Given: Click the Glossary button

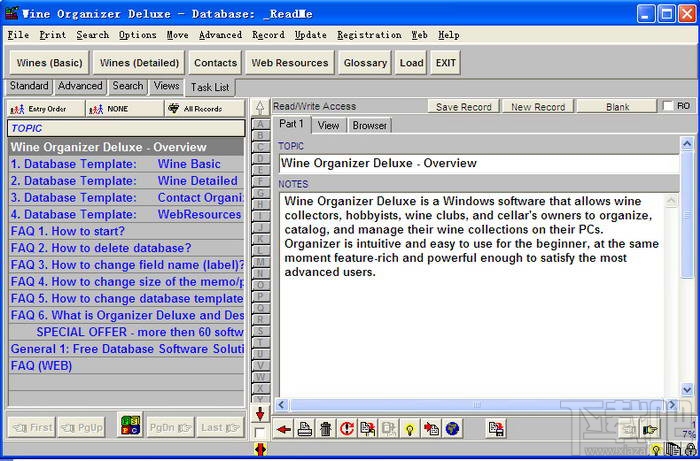Looking at the screenshot, I should pos(365,63).
